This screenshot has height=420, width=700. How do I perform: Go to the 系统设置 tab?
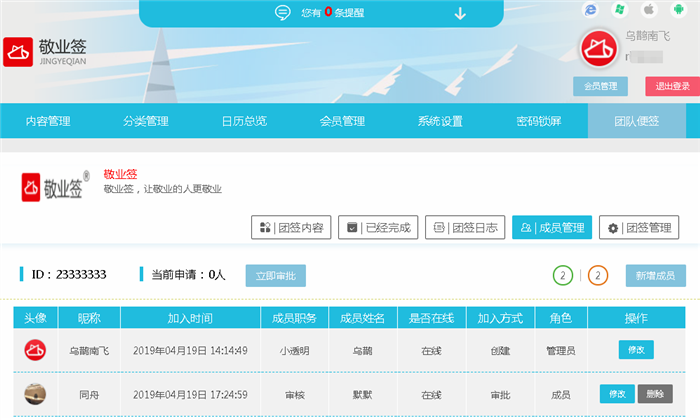pos(440,121)
